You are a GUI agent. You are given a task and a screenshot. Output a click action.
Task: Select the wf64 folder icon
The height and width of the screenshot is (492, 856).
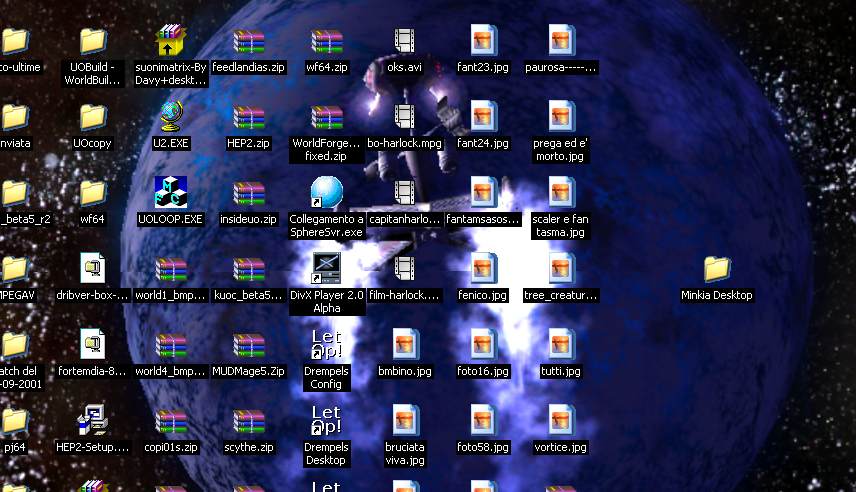[93, 193]
